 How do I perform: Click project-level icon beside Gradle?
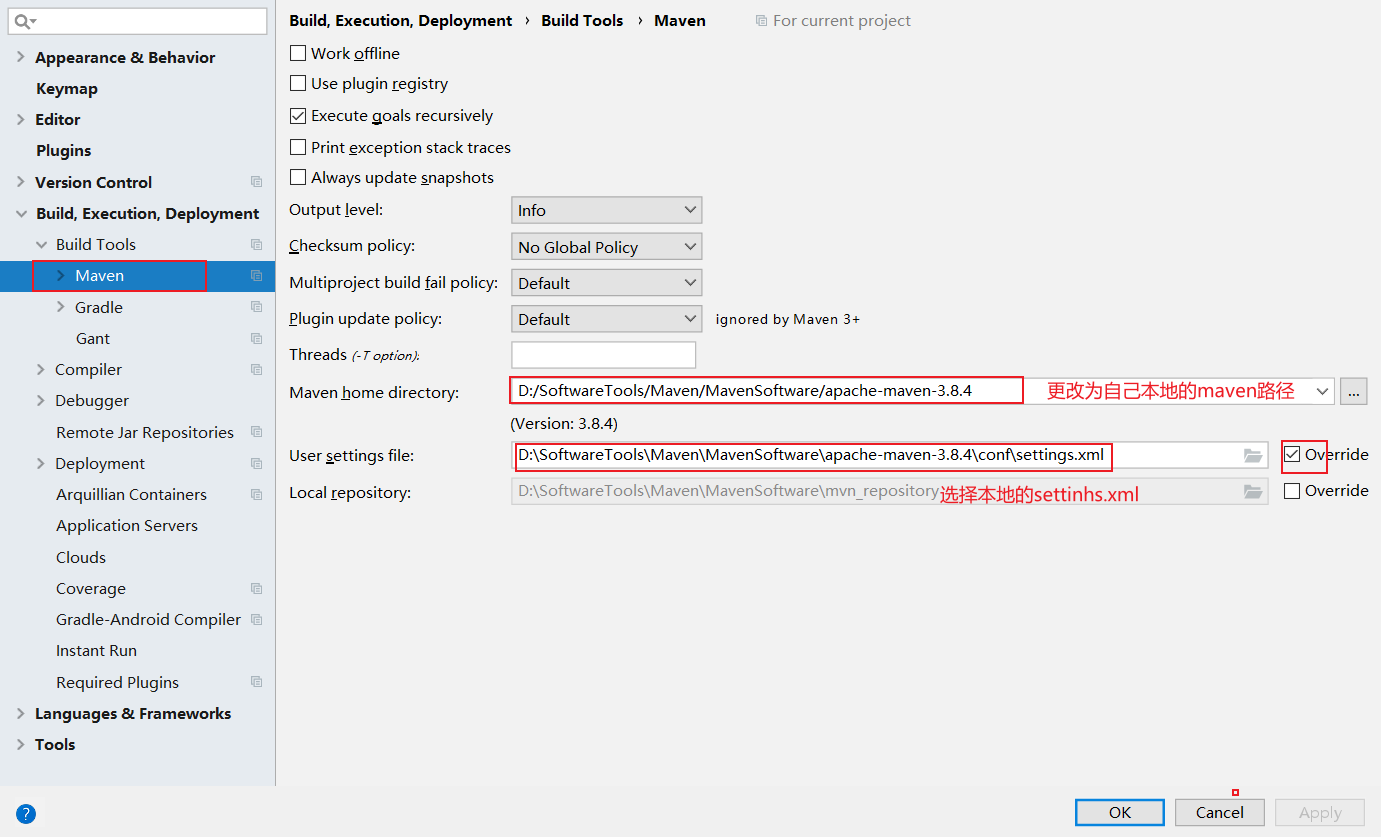[256, 307]
